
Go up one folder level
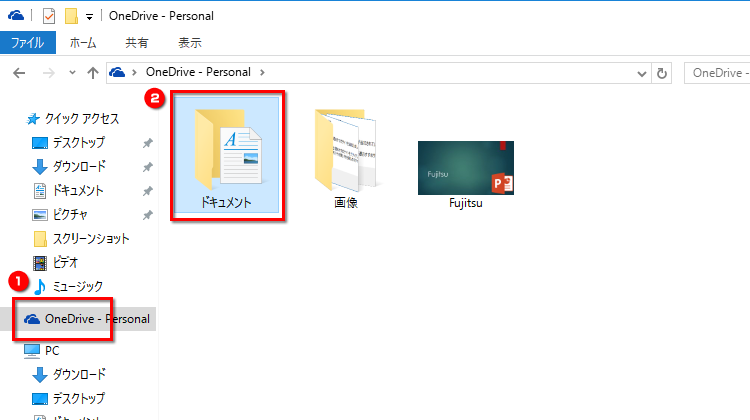[x=93, y=73]
